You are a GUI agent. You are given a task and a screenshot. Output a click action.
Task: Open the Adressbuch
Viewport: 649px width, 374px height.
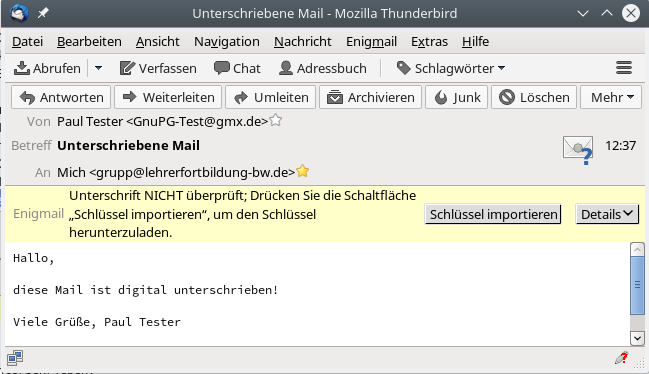pos(322,68)
